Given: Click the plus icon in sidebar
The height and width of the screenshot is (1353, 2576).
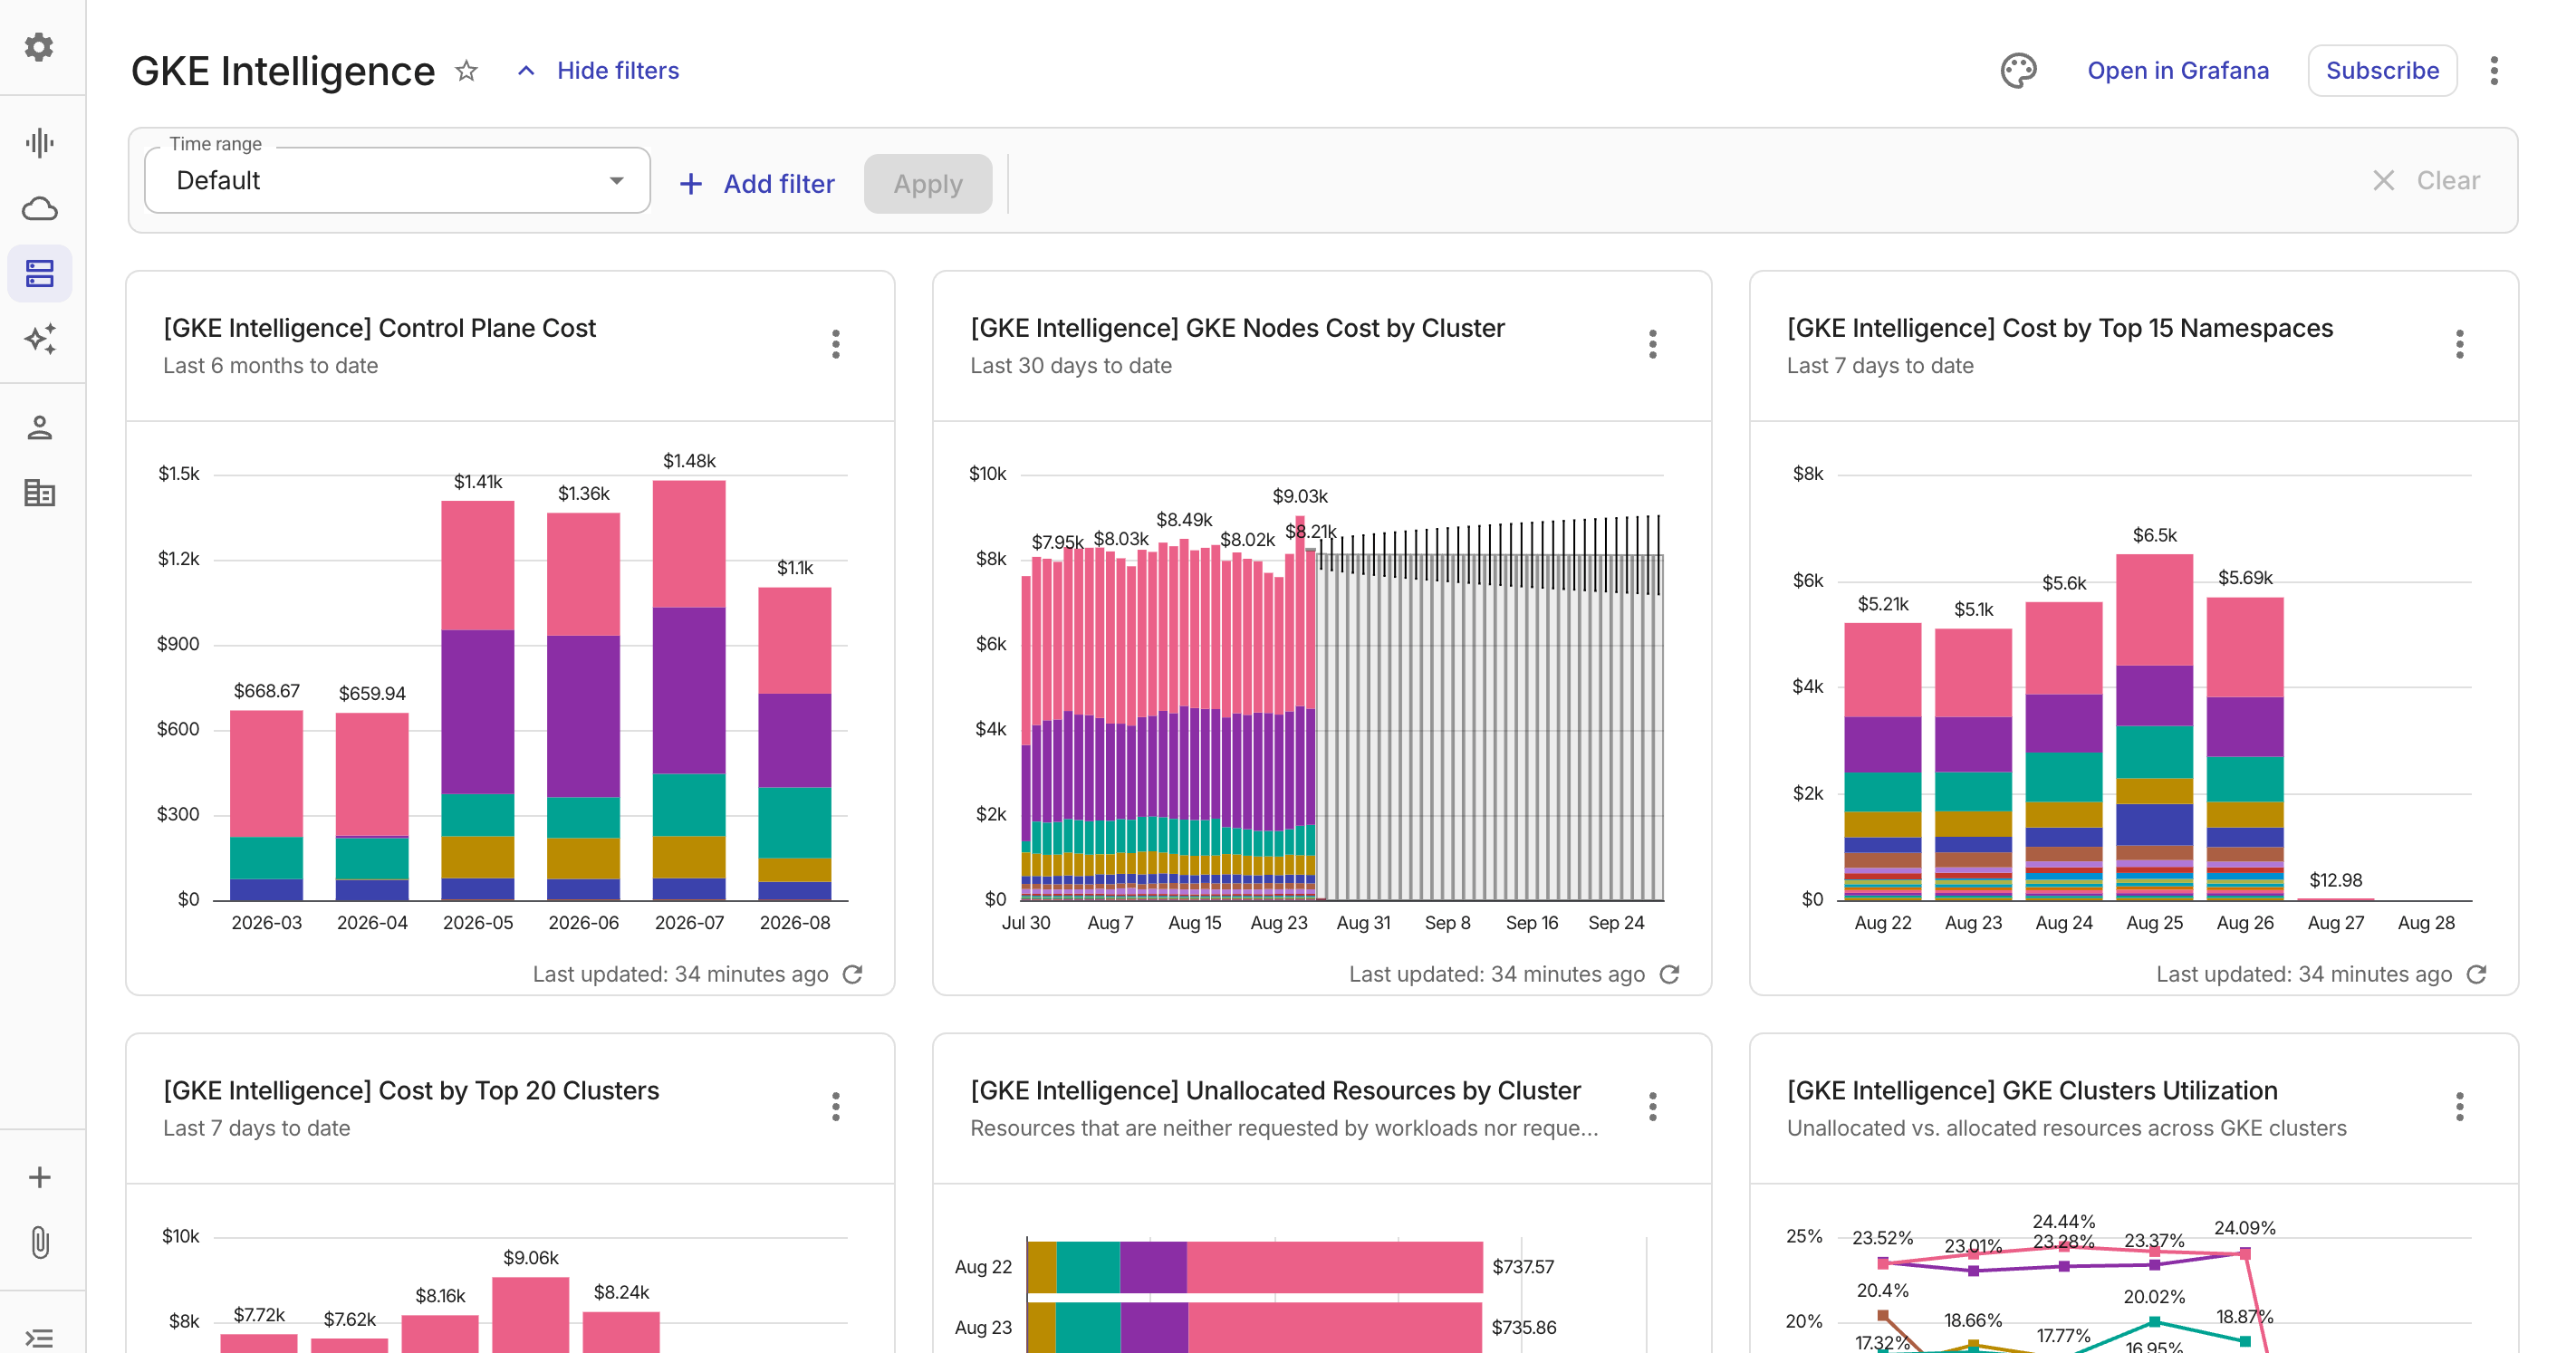Looking at the screenshot, I should 39,1177.
